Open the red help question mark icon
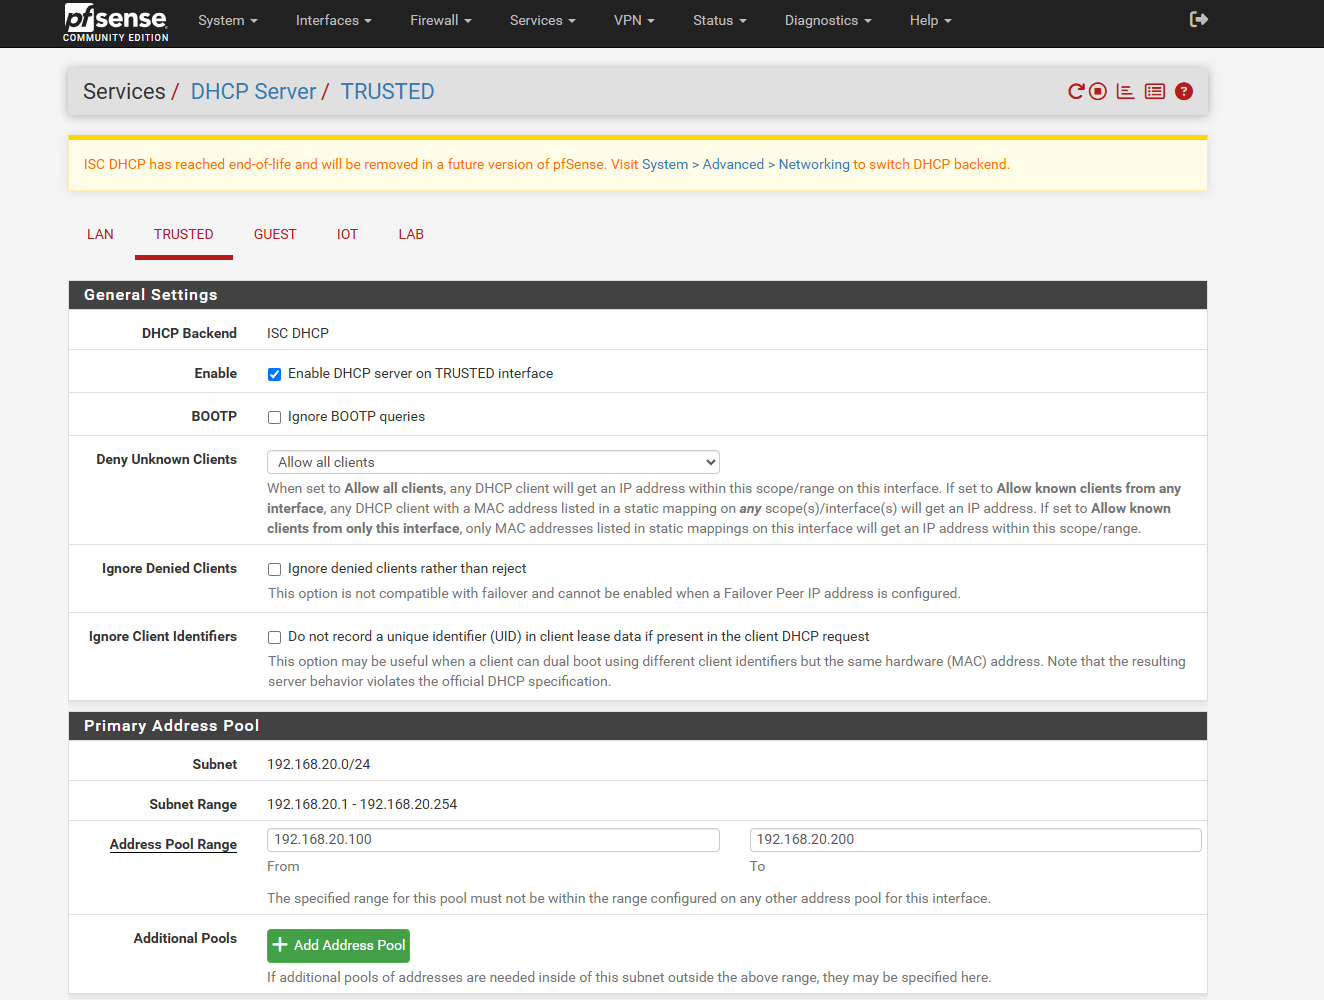Image resolution: width=1324 pixels, height=1000 pixels. (1184, 91)
